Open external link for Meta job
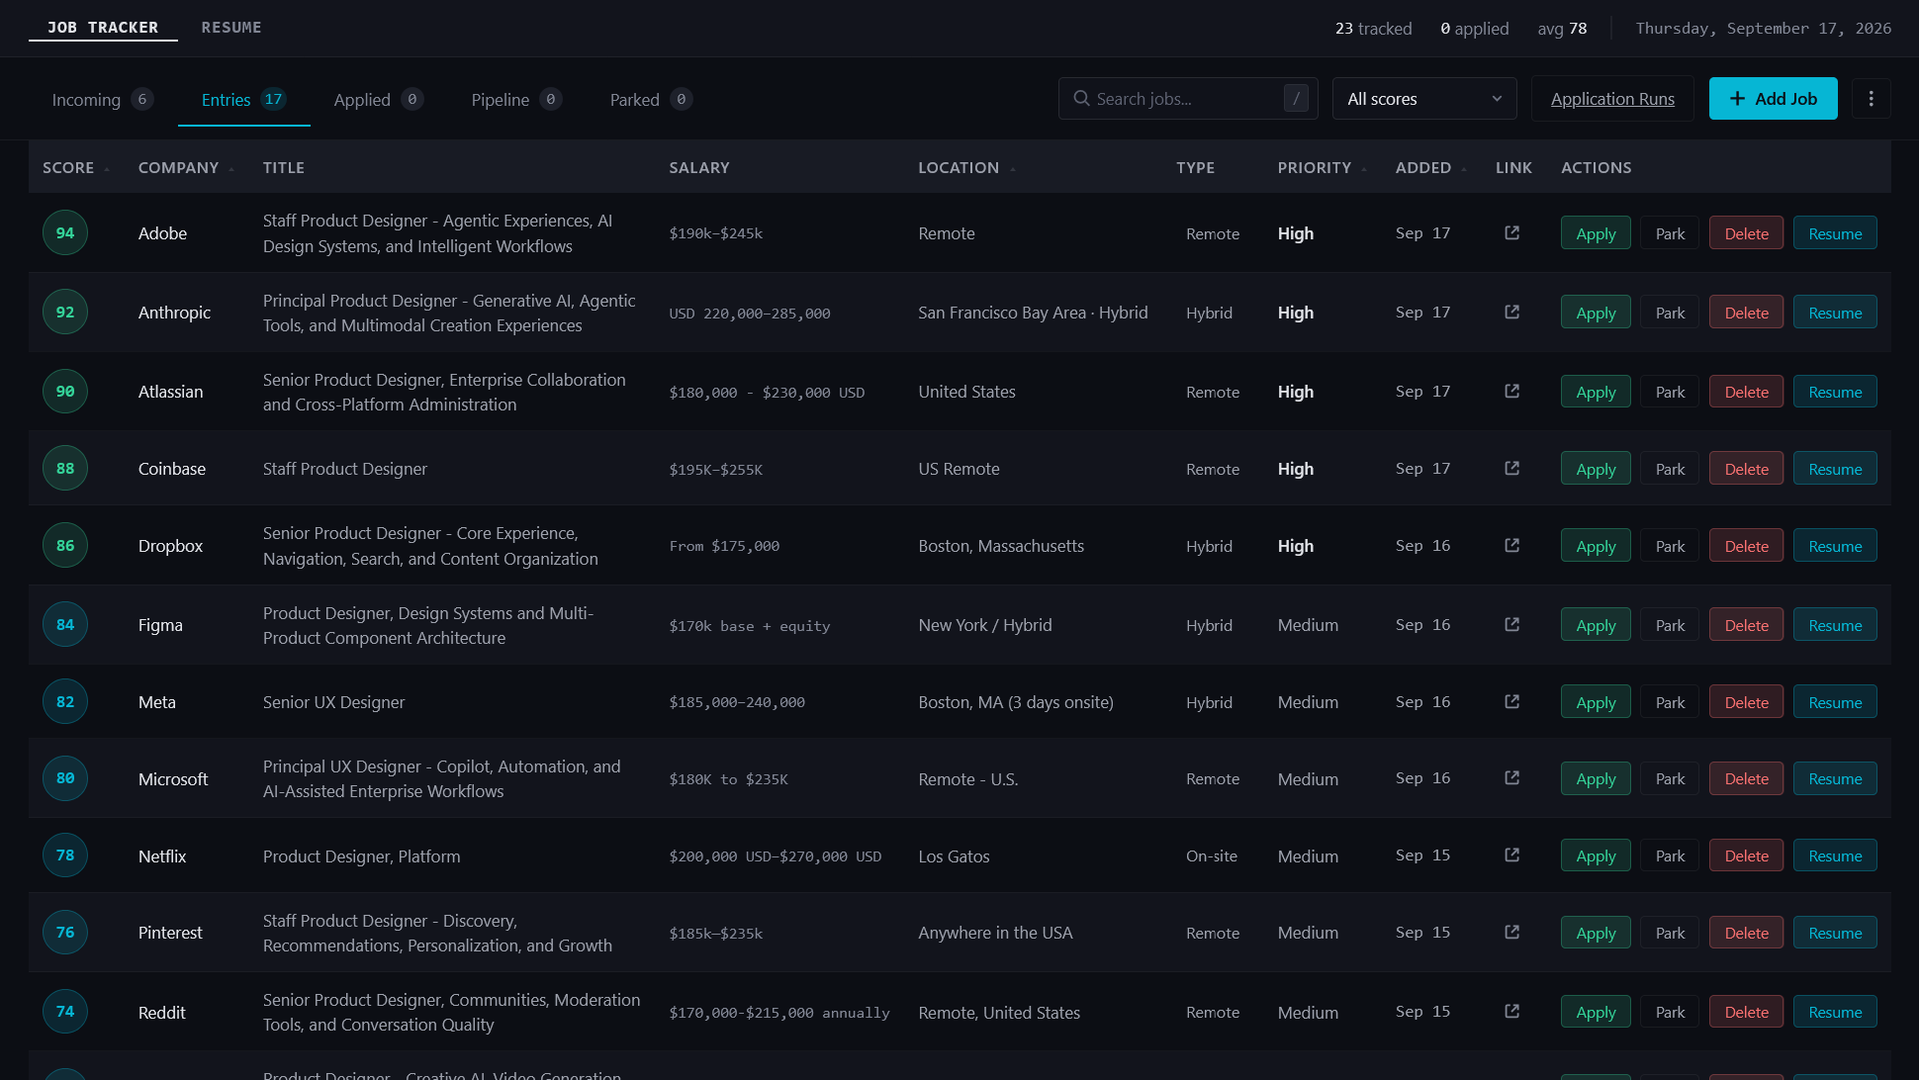The height and width of the screenshot is (1080, 1920). [1512, 701]
